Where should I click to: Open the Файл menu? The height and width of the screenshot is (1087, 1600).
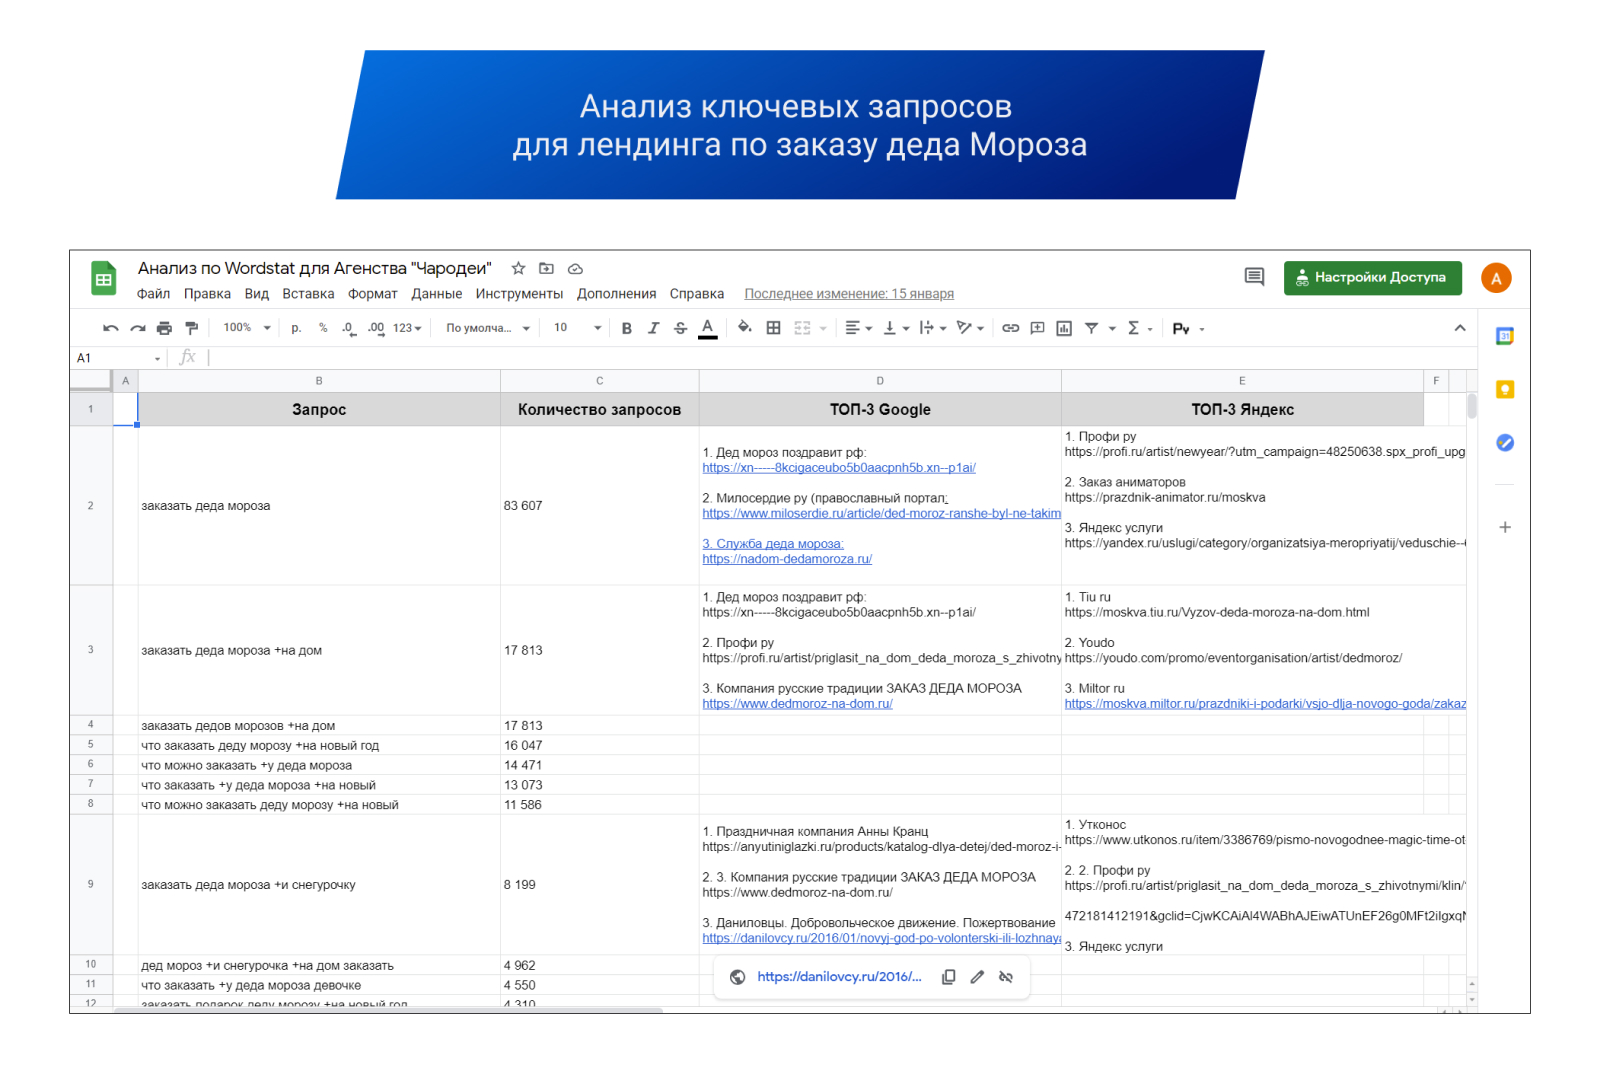coord(153,294)
